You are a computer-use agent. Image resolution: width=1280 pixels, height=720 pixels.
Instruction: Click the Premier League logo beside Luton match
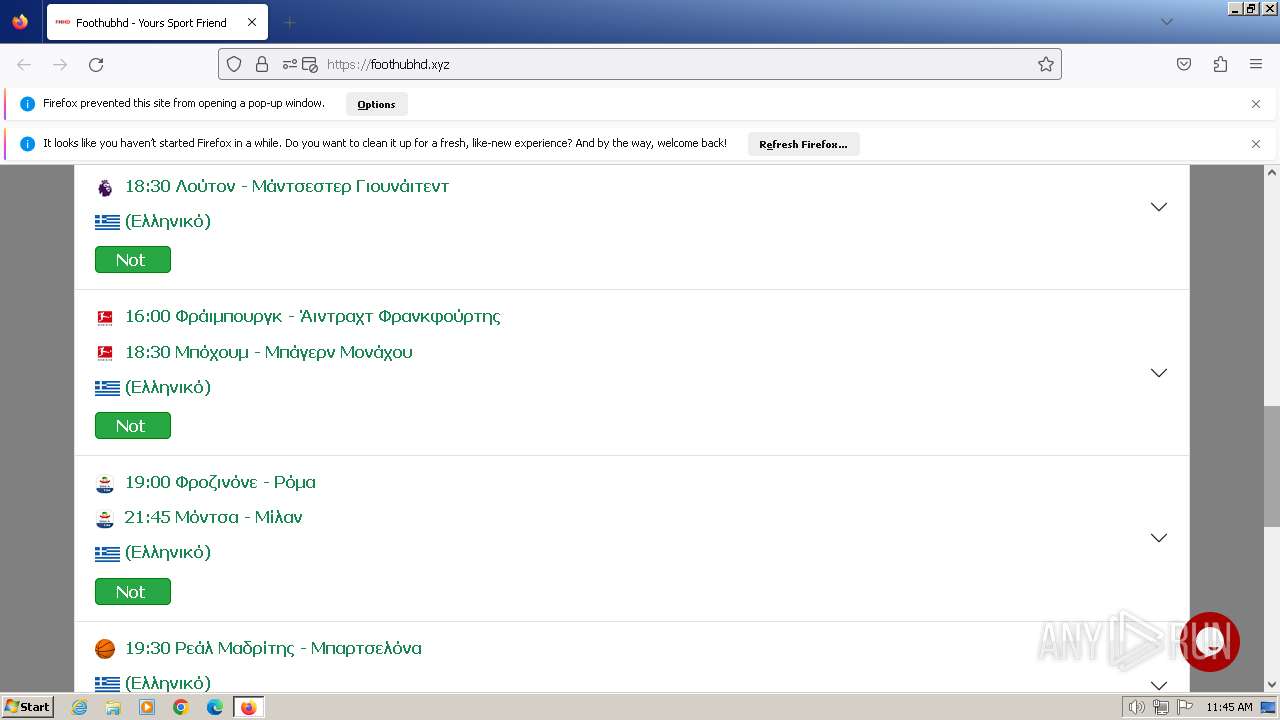105,187
